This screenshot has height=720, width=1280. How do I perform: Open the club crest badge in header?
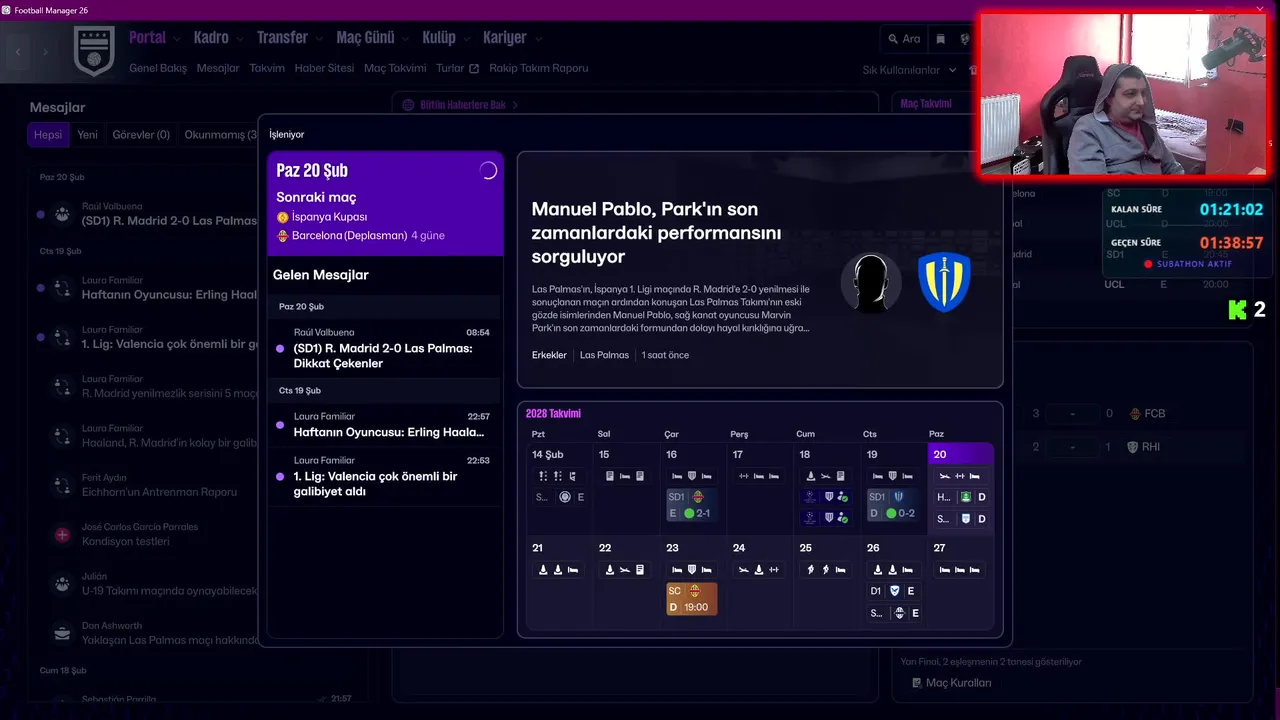(94, 51)
